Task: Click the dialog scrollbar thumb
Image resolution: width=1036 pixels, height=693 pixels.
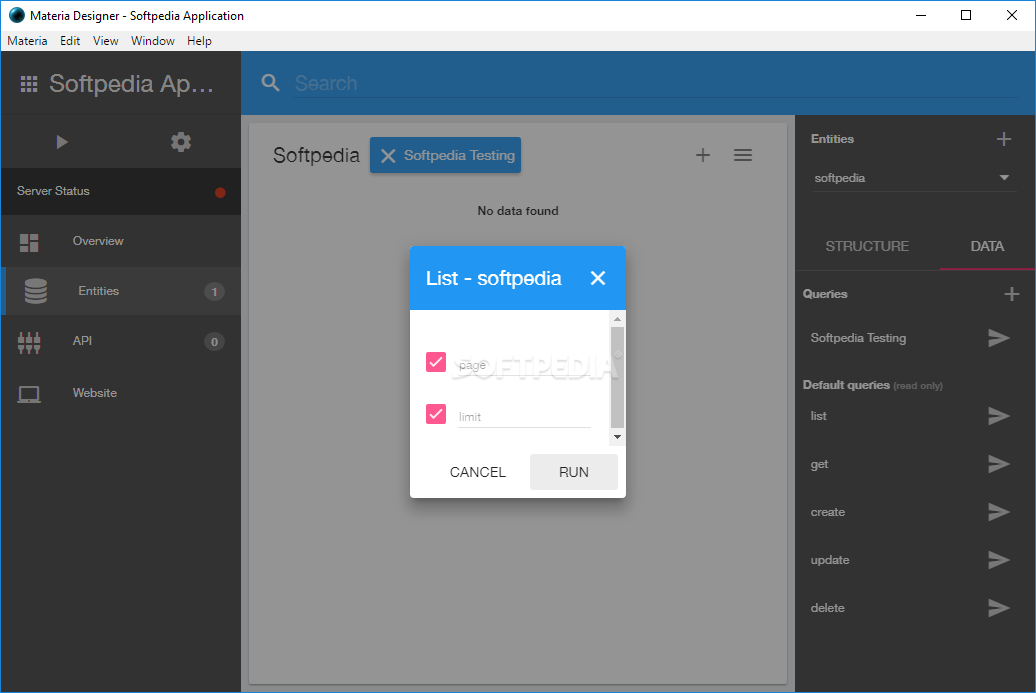Action: [x=617, y=377]
